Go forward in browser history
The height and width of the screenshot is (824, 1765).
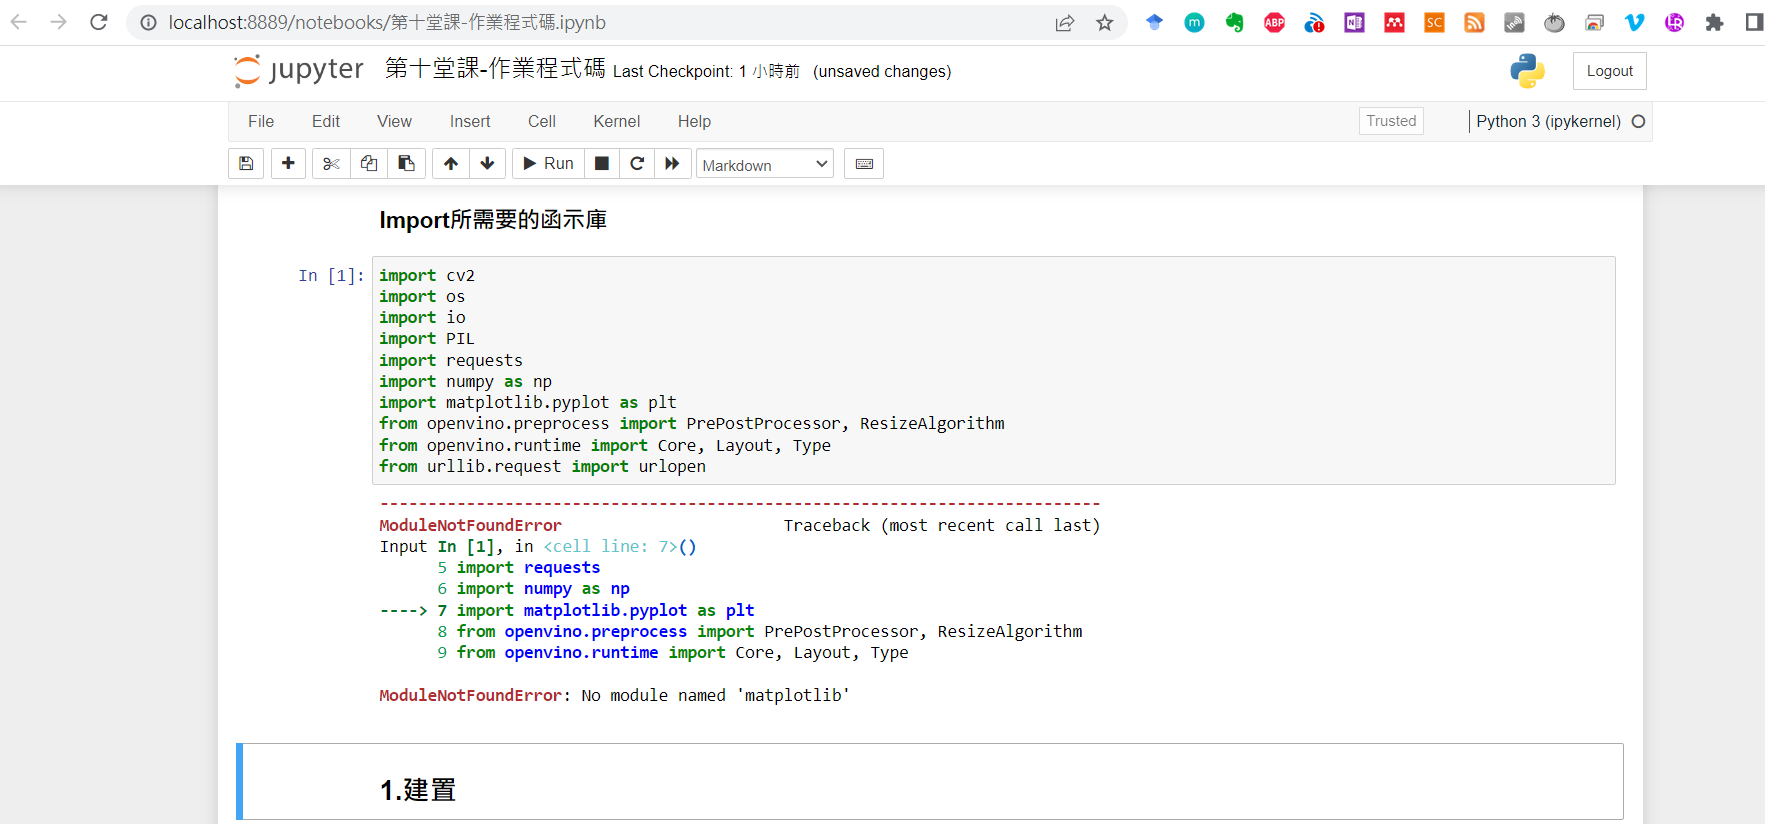coord(59,22)
